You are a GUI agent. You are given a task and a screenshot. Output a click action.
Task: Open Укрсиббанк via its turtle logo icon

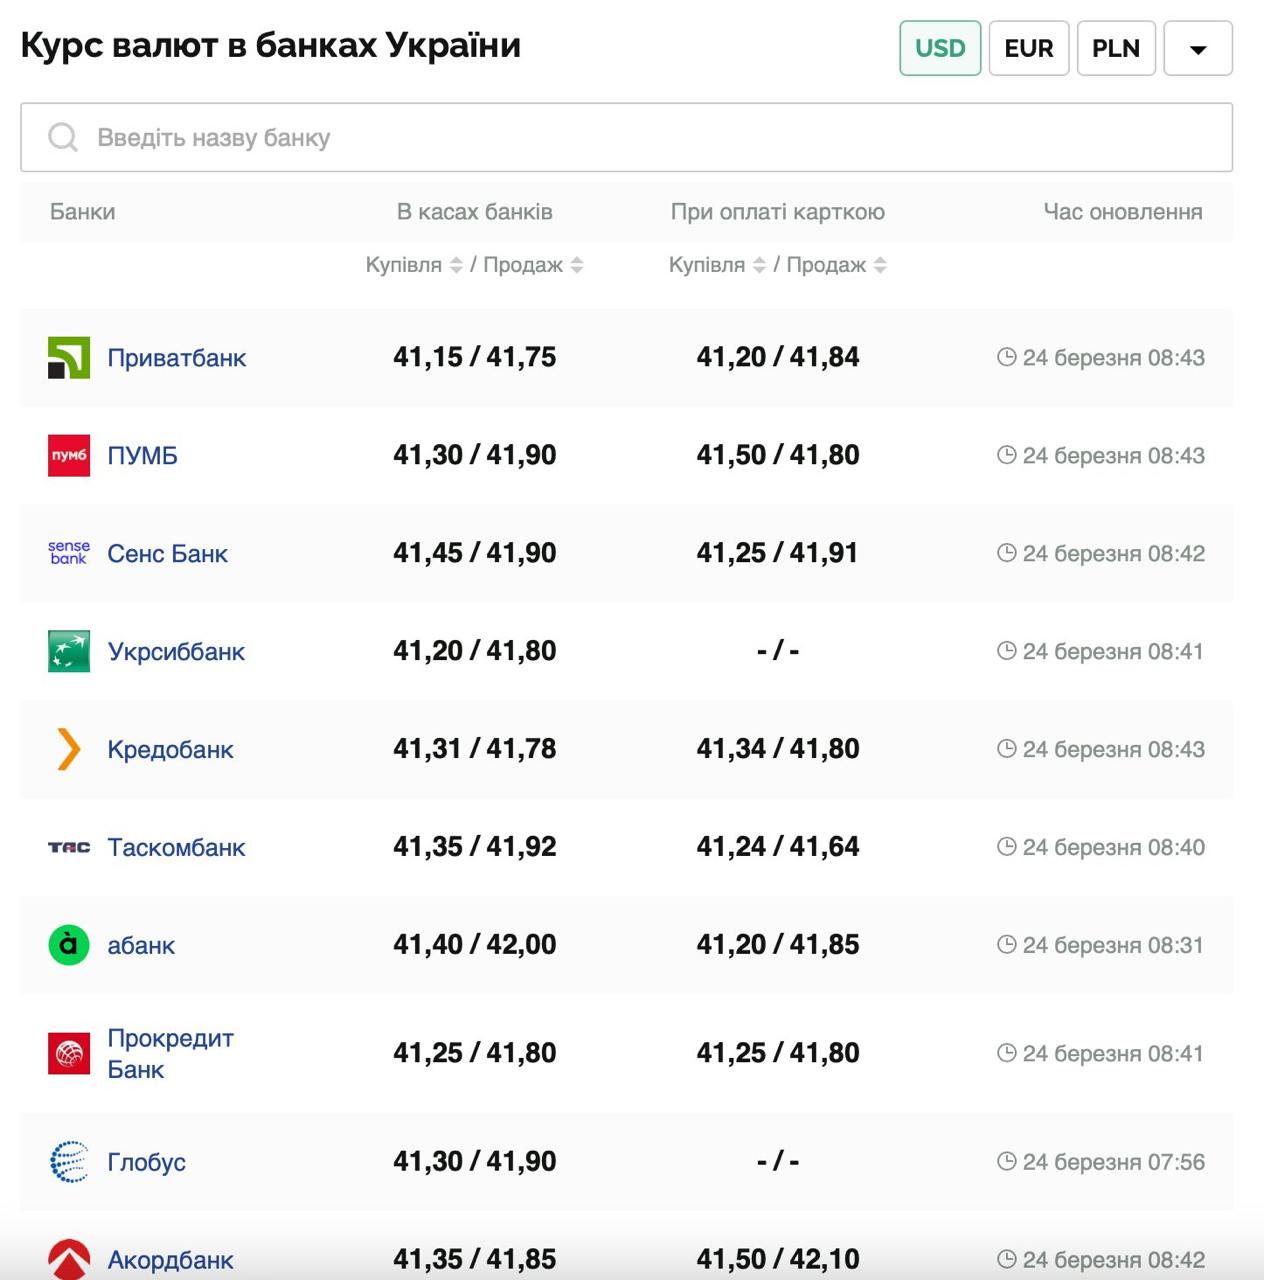click(68, 650)
